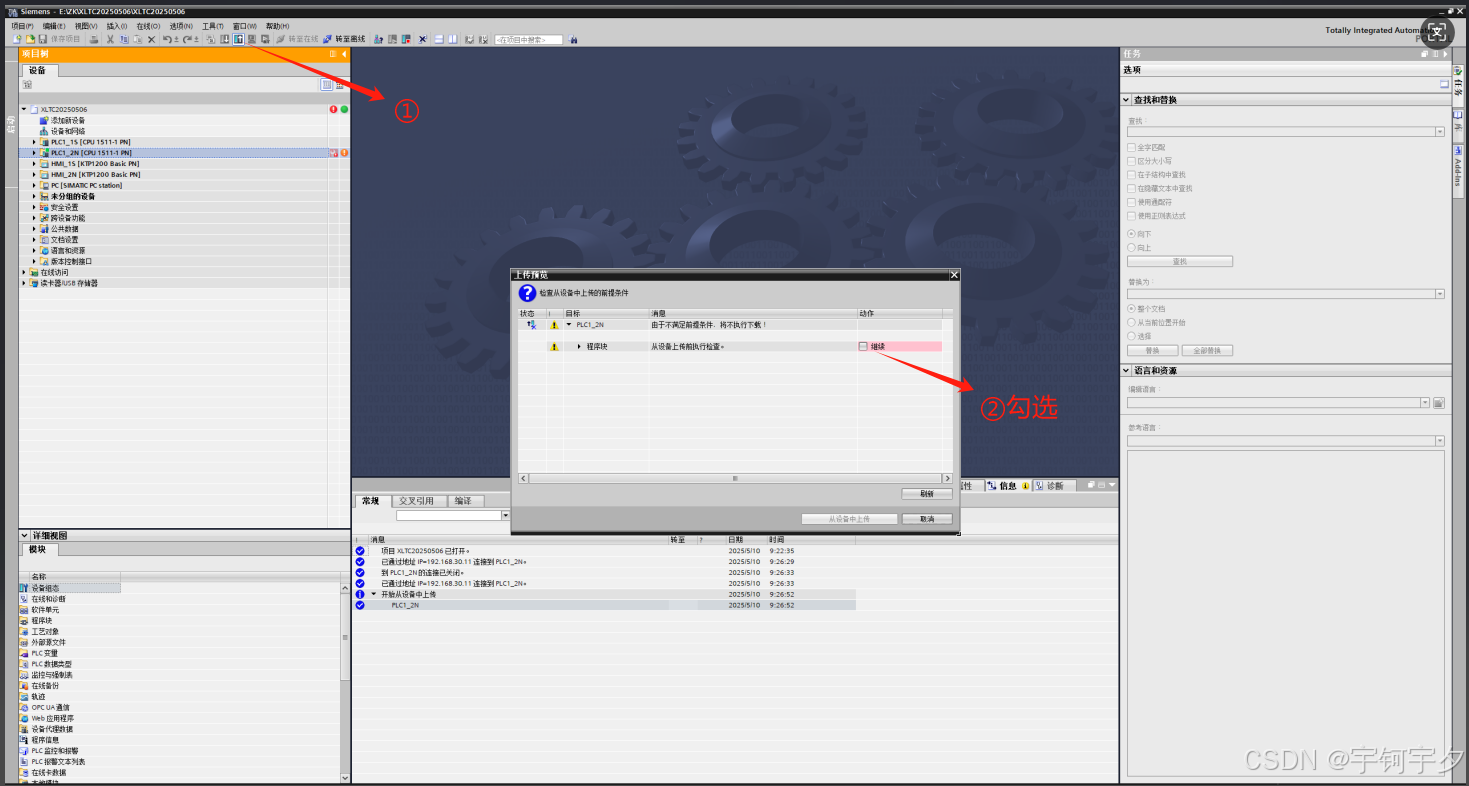Select PLC 变量 in details view list
Image resolution: width=1469 pixels, height=786 pixels.
[x=44, y=653]
